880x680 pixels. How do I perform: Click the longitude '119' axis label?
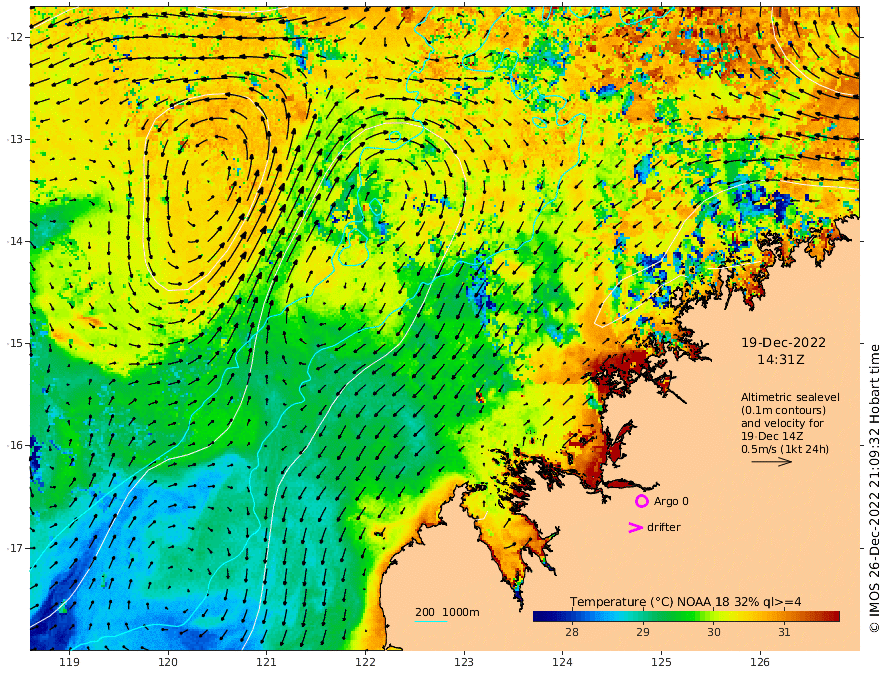70,663
